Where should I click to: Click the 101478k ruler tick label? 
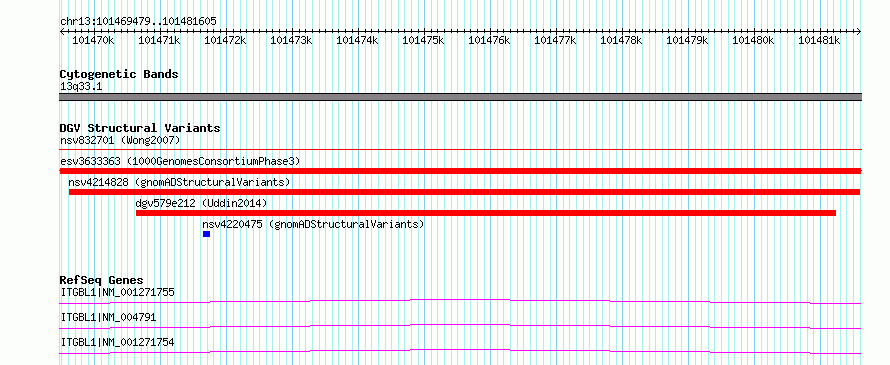point(621,40)
